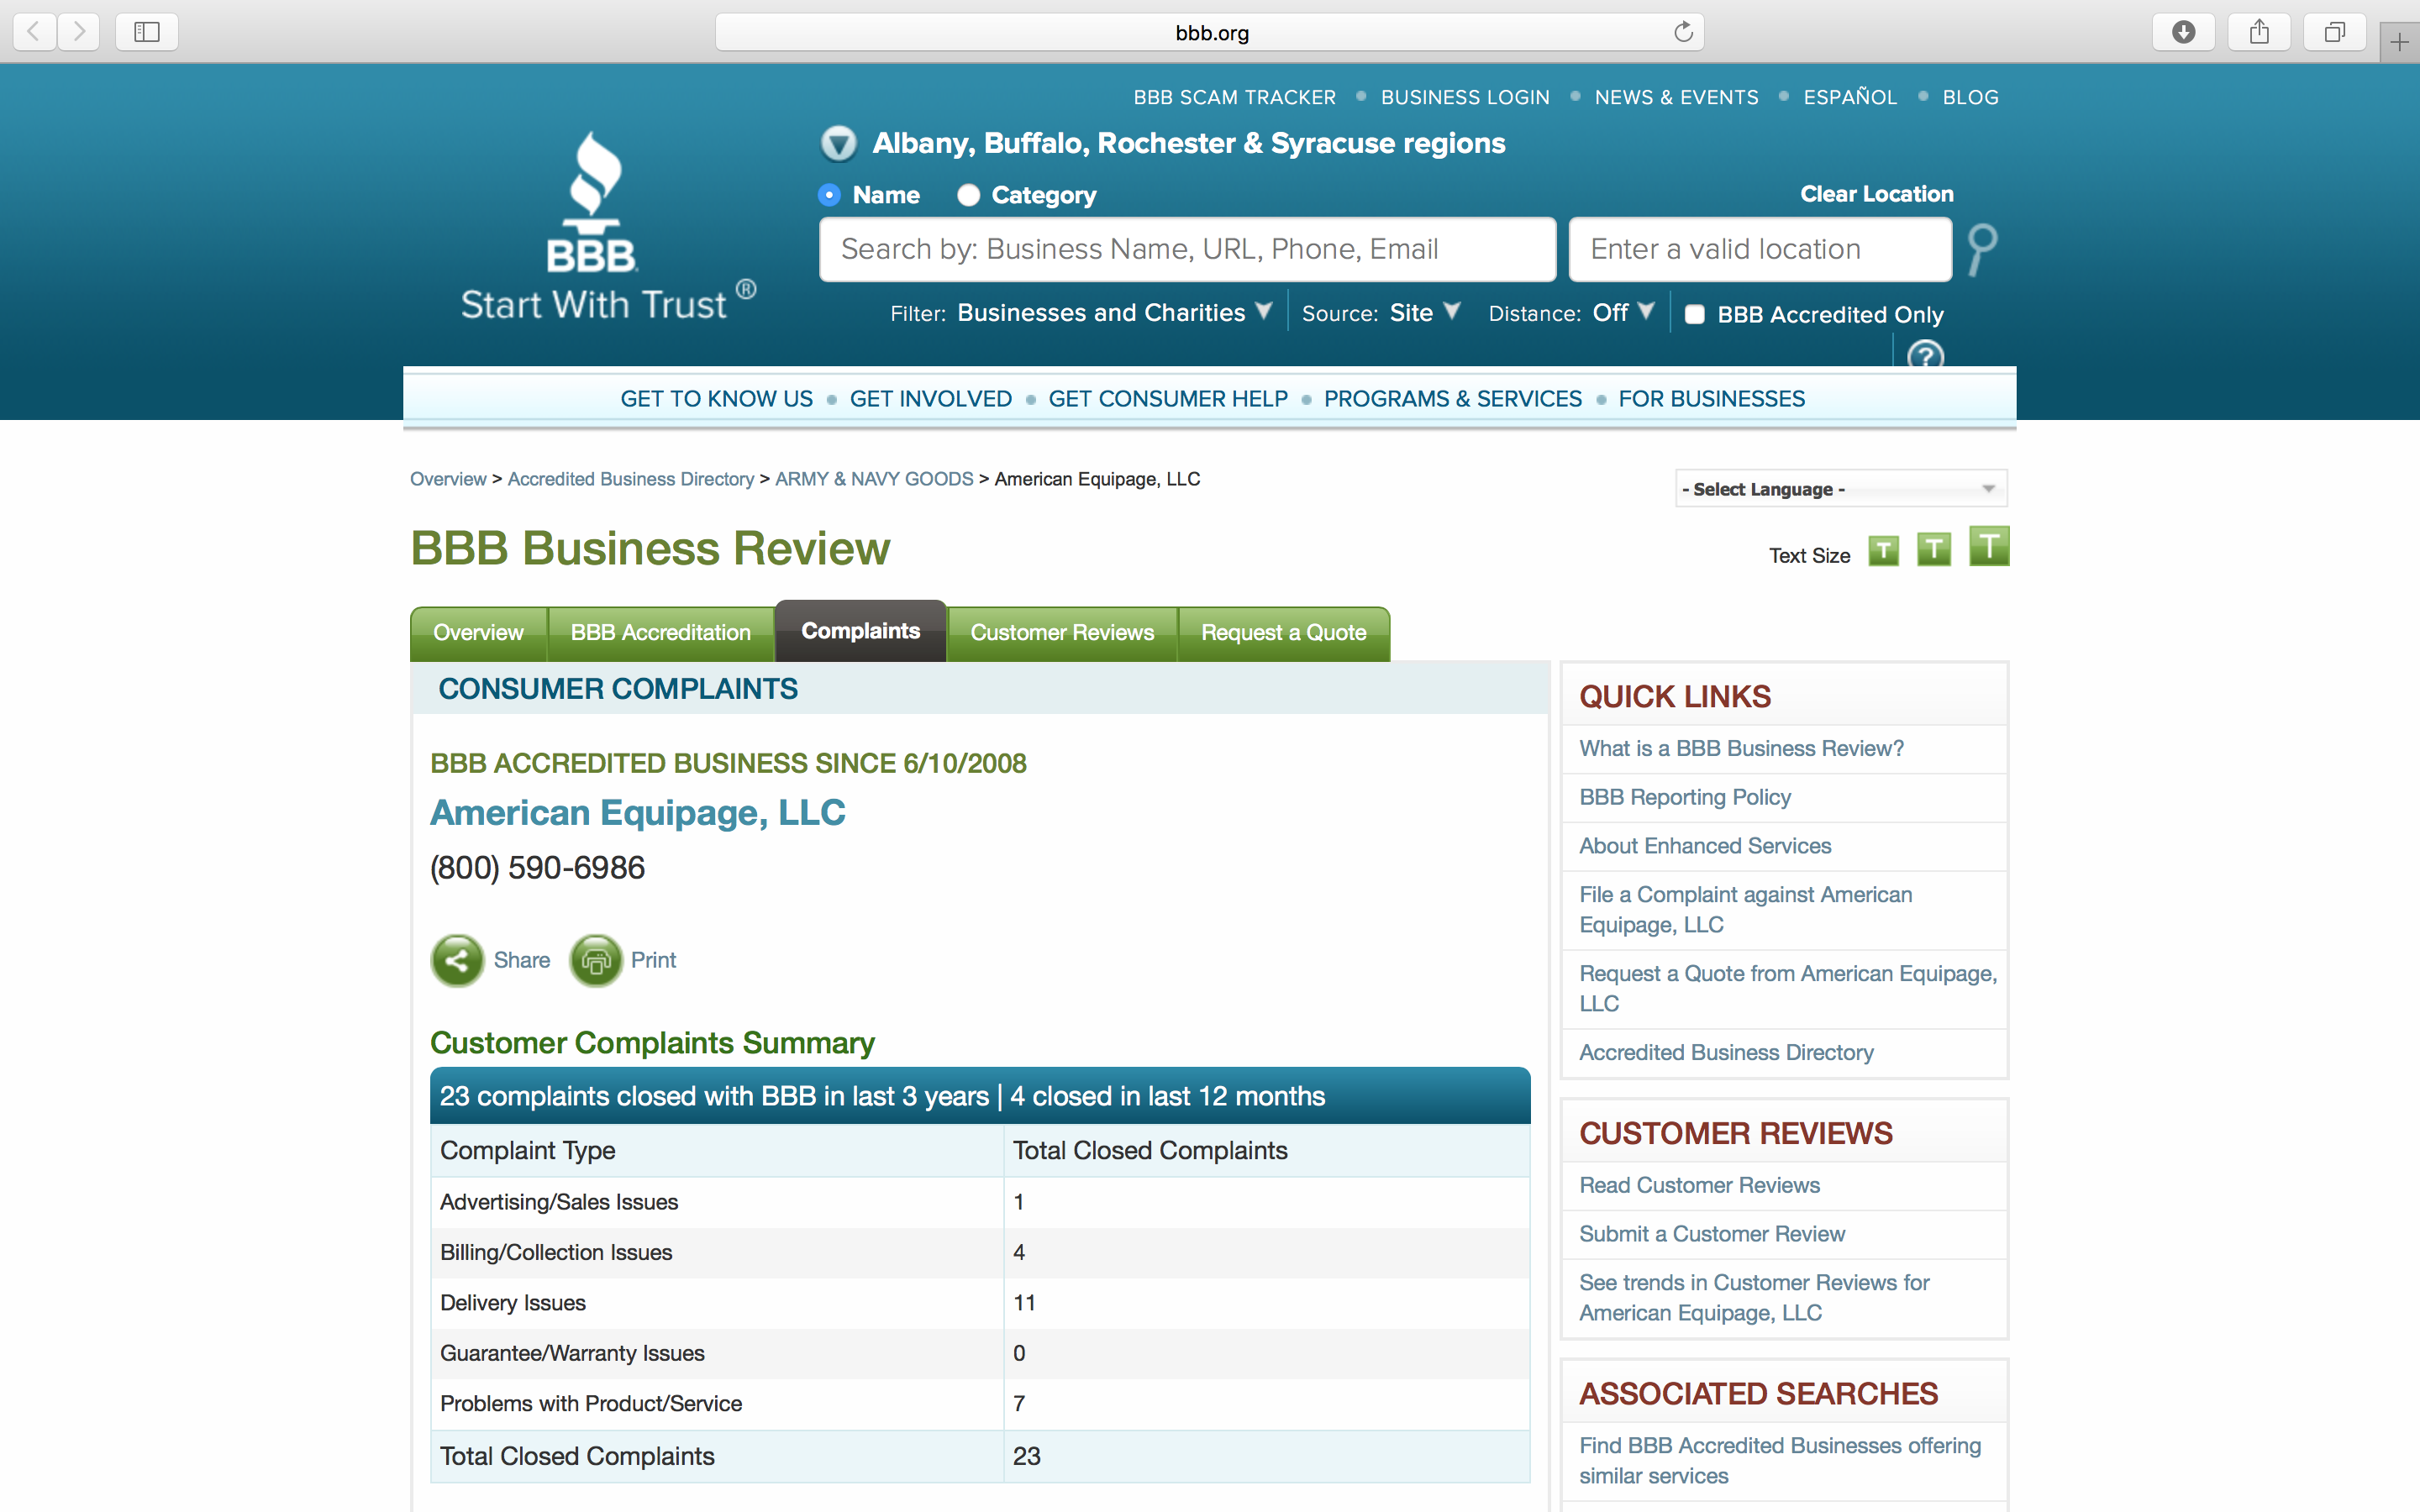Click the BBB SCAM TRACKER link
The height and width of the screenshot is (1512, 2420).
click(x=1234, y=97)
